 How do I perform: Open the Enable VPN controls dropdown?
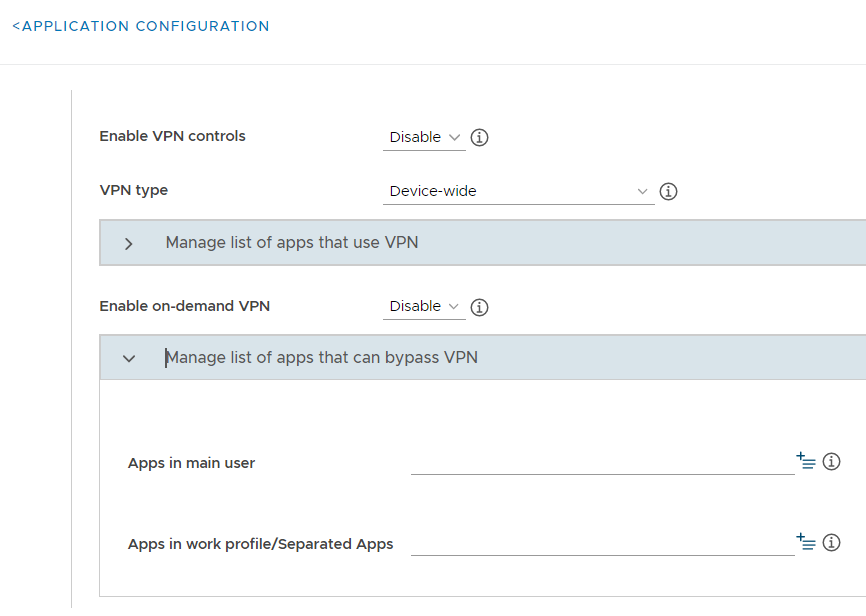(424, 138)
